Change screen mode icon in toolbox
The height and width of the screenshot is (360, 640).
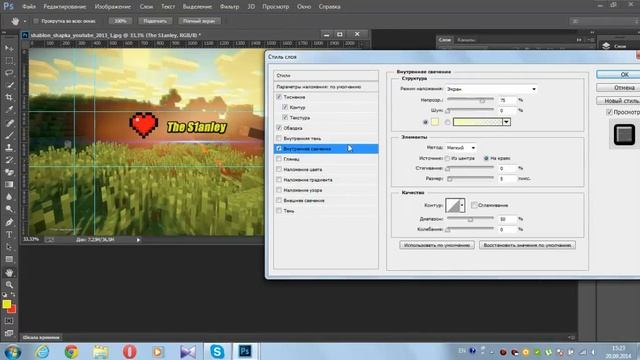[9, 333]
